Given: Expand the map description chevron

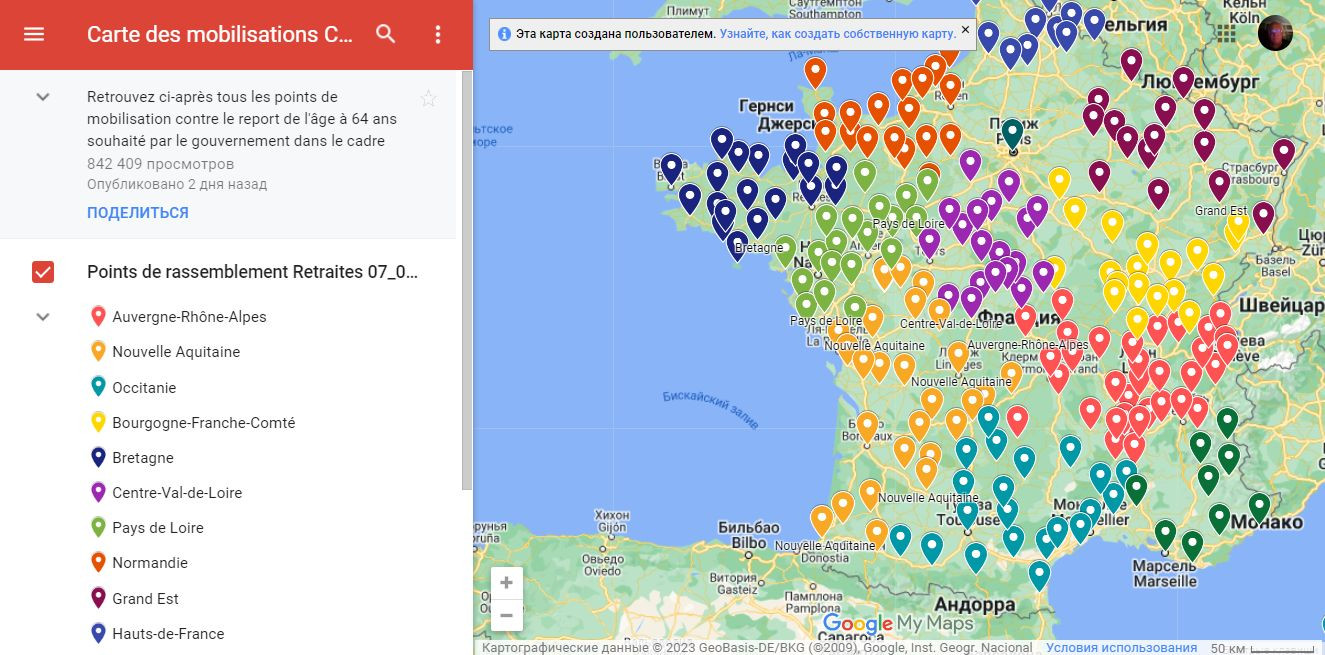Looking at the screenshot, I should 43,97.
